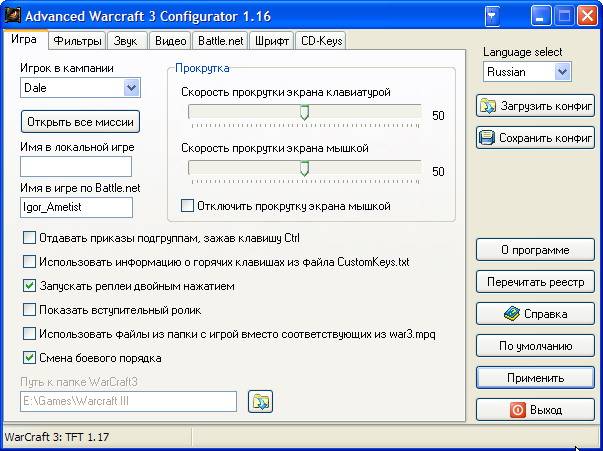Uncheck Запускать реплеи двойным нажатием
Viewport: 603px width, 451px height.
pyautogui.click(x=29, y=286)
